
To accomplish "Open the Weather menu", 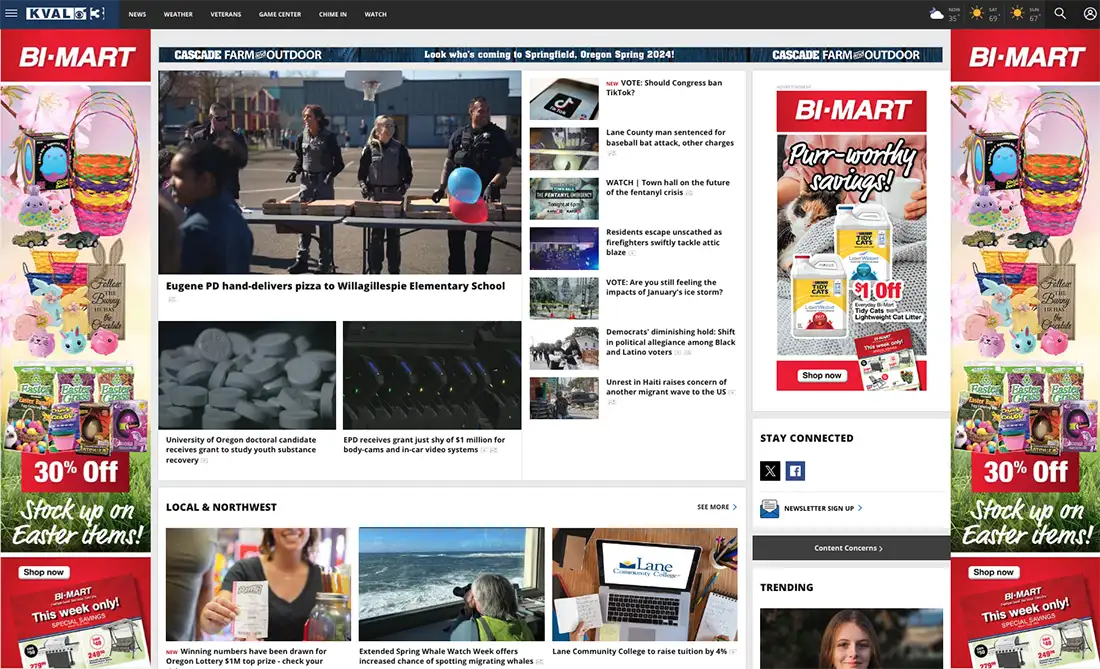I will (x=178, y=14).
